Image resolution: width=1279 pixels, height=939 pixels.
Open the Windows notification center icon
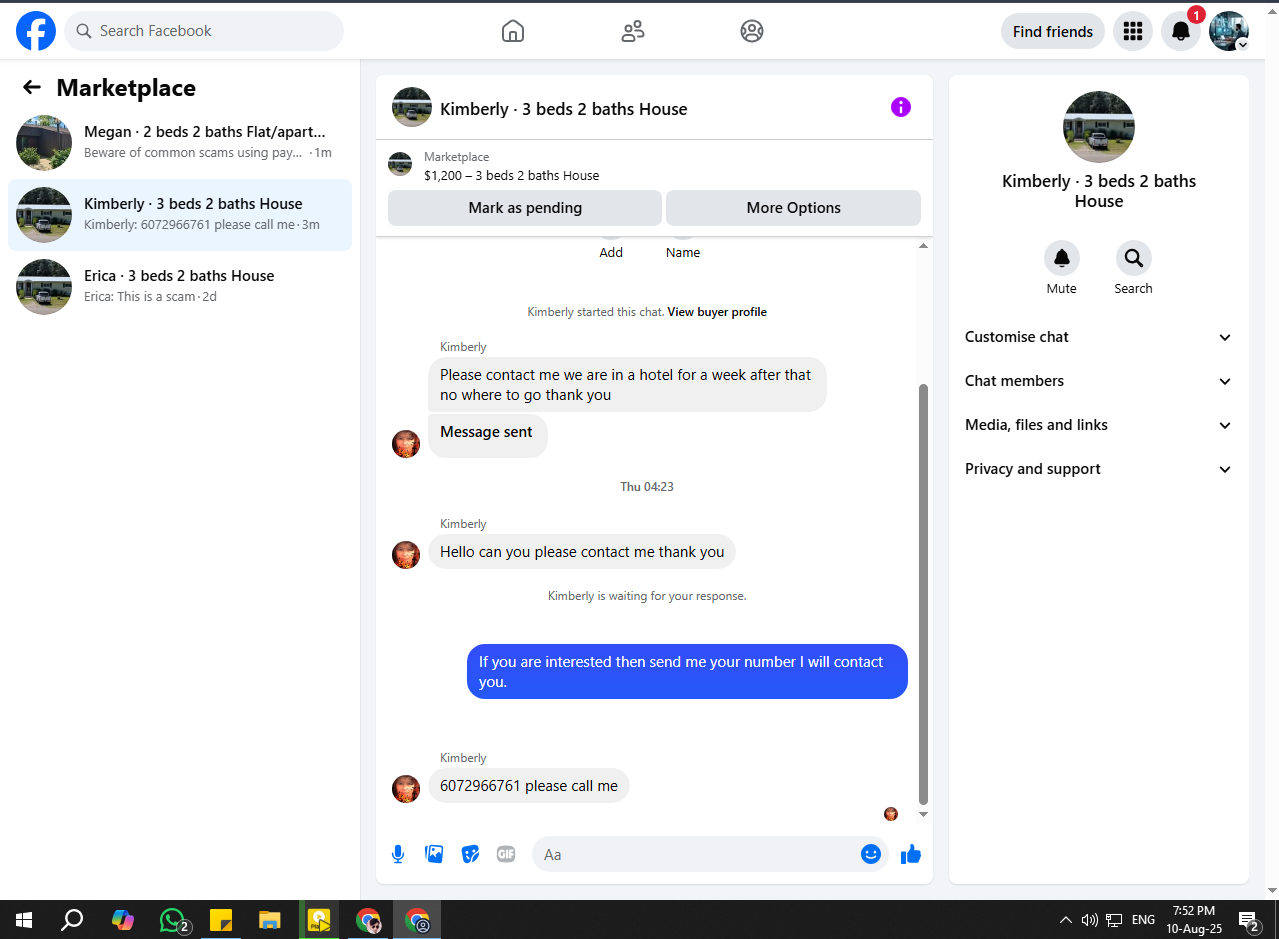click(1248, 920)
